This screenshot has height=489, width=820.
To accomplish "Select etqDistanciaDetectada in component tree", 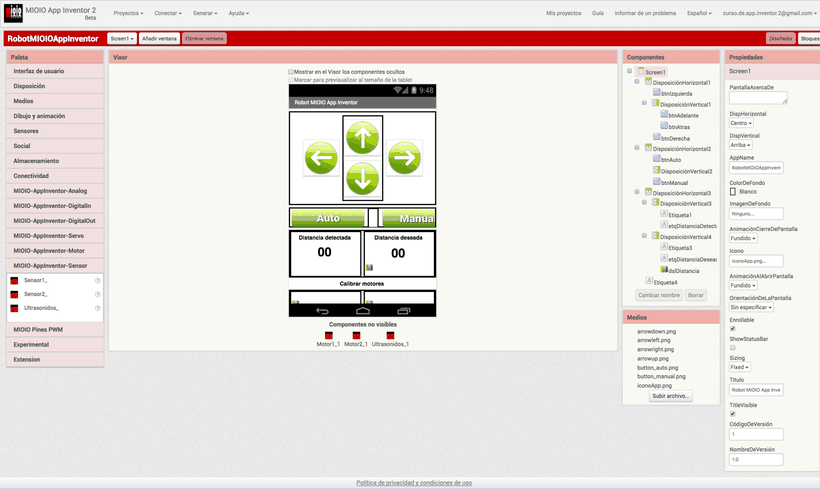I will [x=688, y=225].
